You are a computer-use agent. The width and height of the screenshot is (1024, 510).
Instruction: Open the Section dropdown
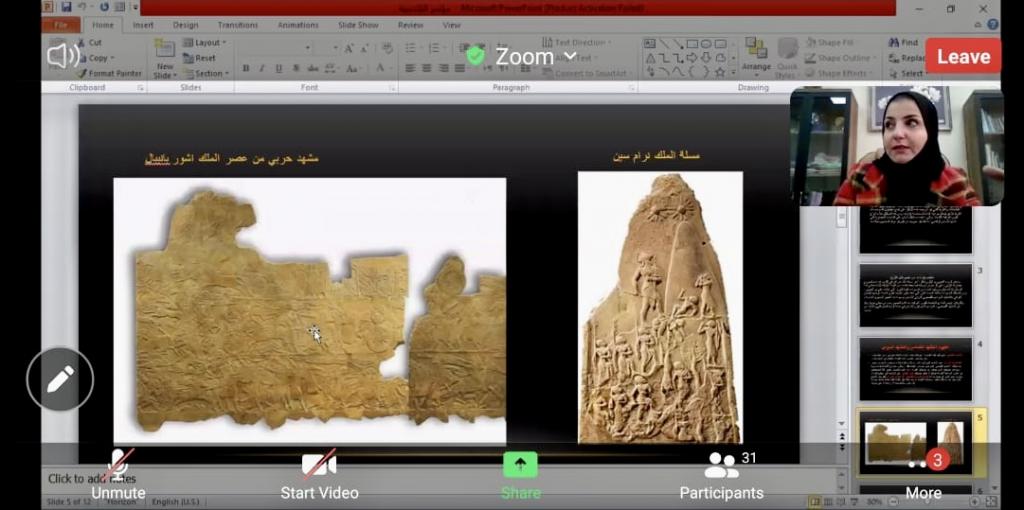(x=205, y=73)
